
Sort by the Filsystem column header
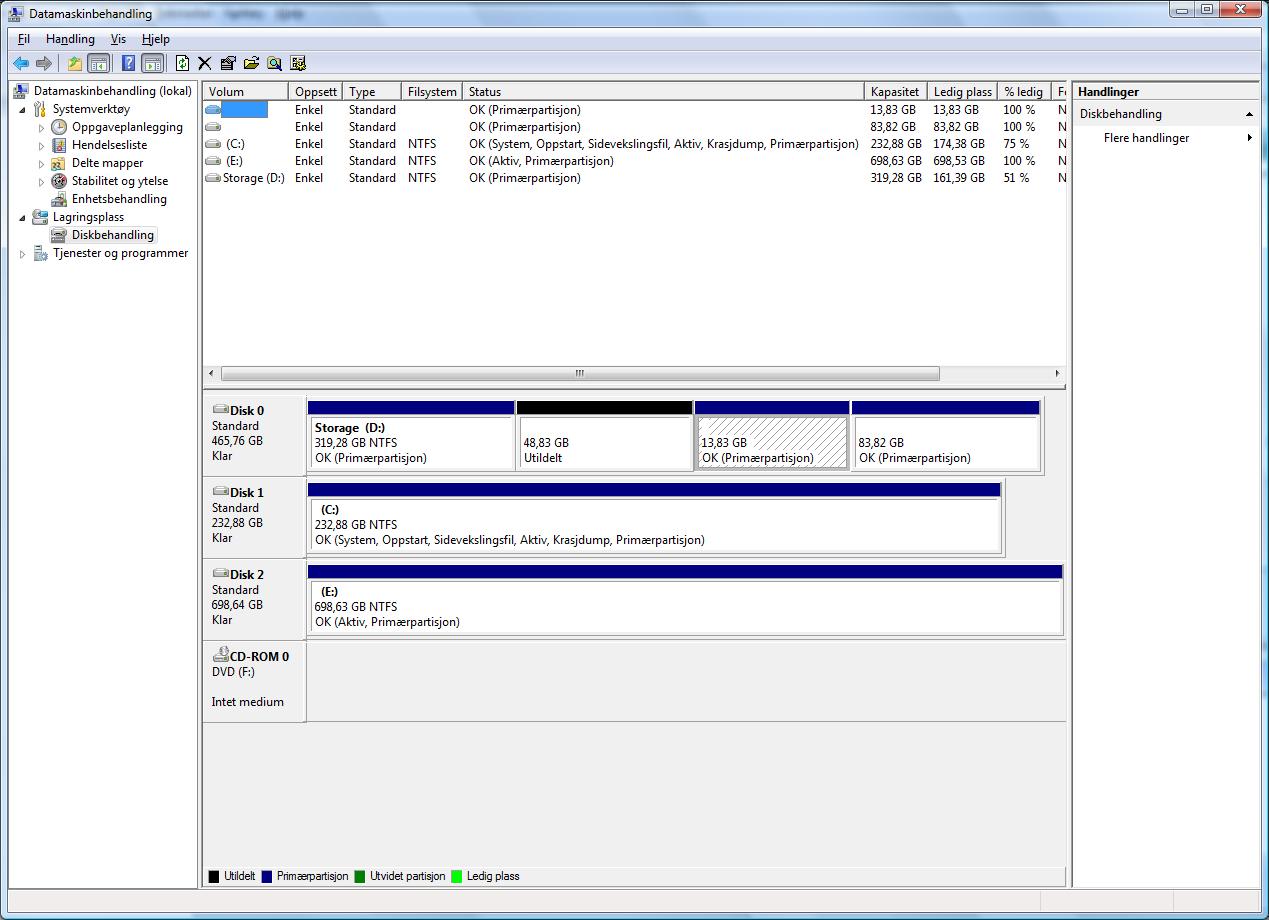432,91
